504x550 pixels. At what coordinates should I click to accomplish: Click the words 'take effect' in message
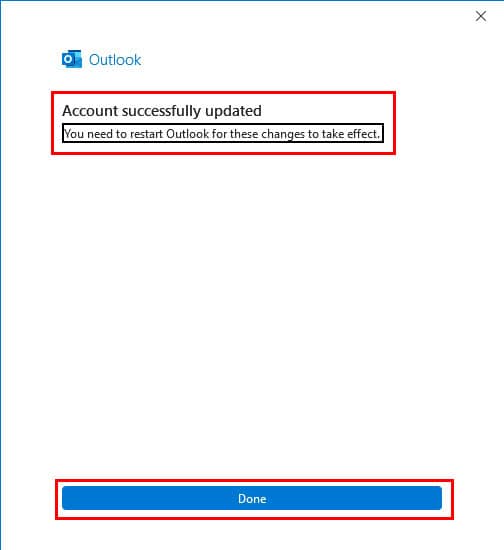[351, 134]
